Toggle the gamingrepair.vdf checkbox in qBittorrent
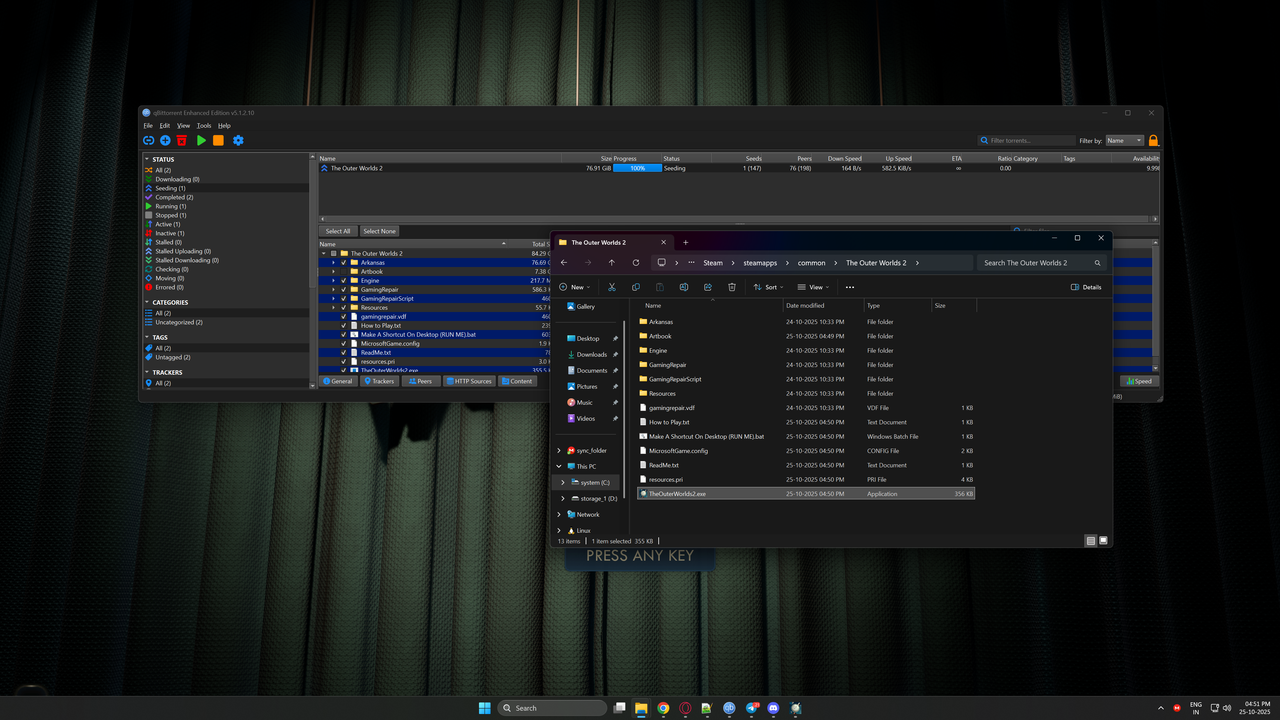 344,316
